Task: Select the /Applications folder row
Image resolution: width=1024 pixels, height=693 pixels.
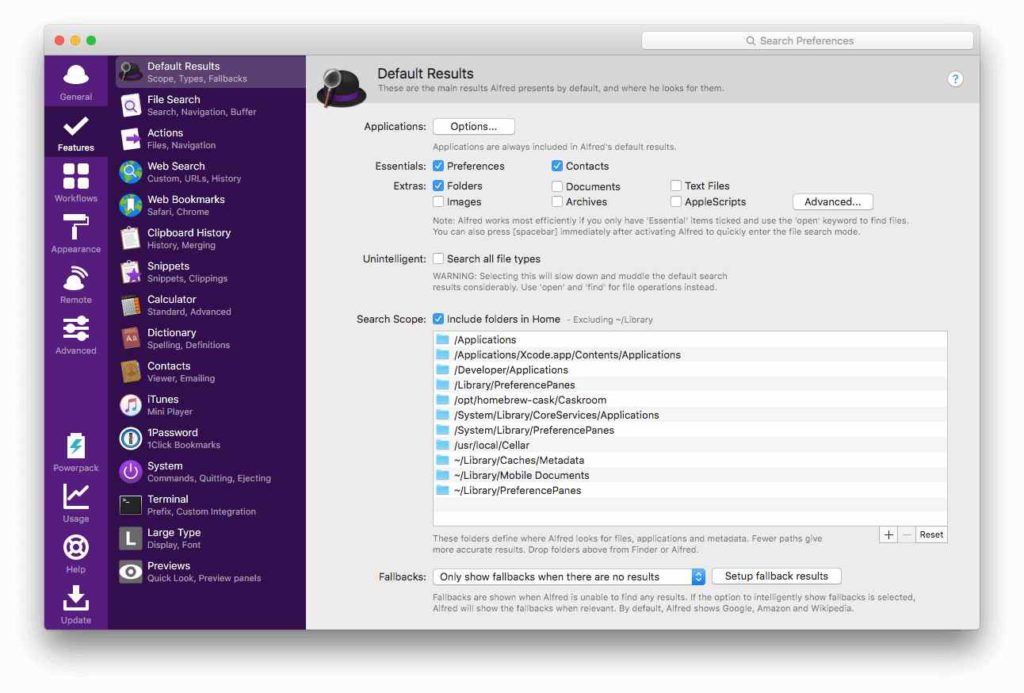Action: (690, 340)
